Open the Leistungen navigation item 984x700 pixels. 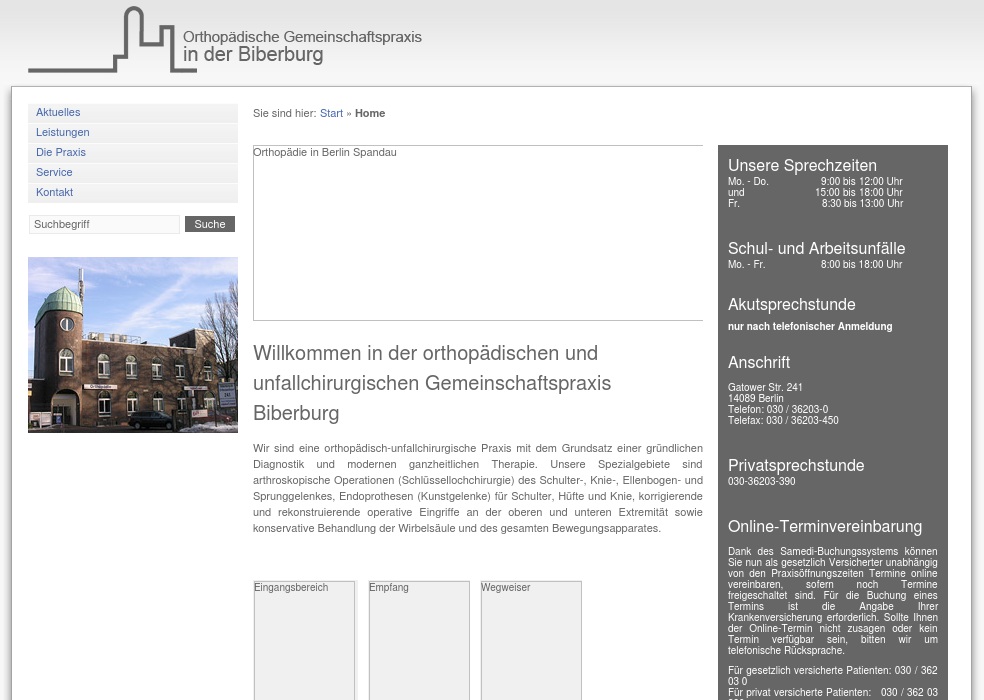62,132
